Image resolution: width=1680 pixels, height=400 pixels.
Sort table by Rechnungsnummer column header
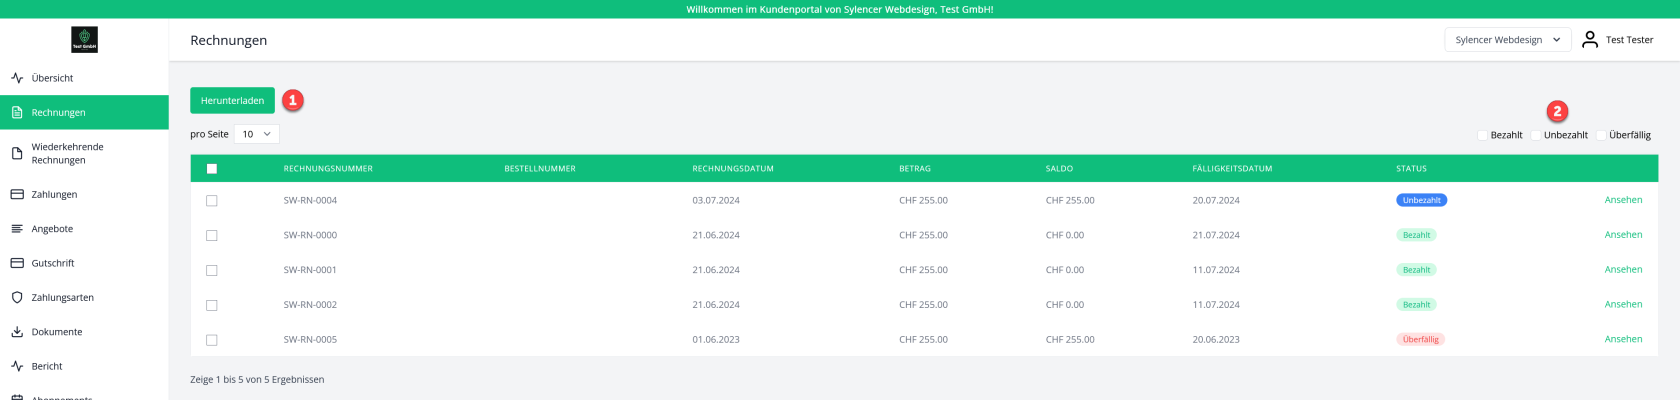[328, 169]
